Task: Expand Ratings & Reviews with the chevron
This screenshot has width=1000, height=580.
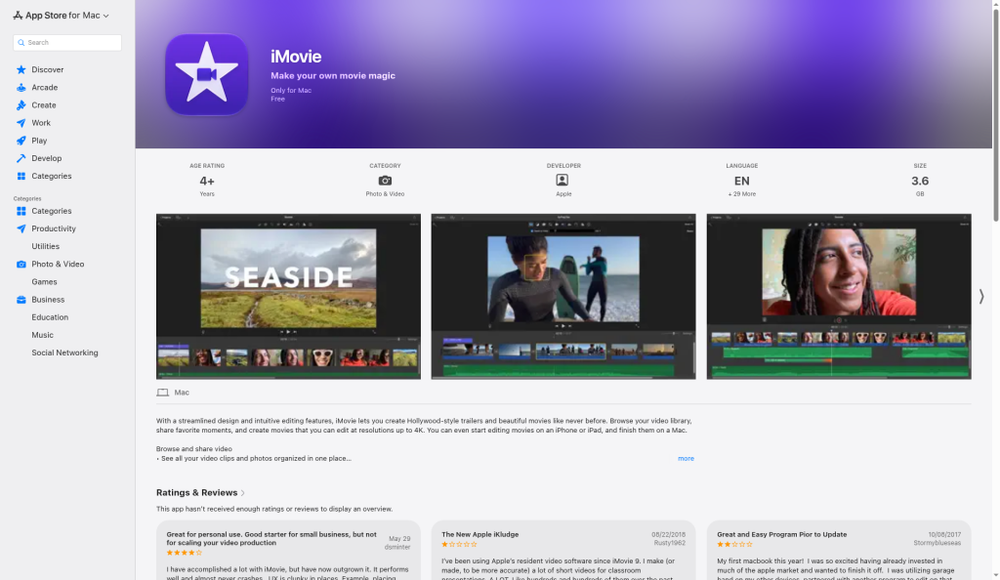Action: pos(243,493)
